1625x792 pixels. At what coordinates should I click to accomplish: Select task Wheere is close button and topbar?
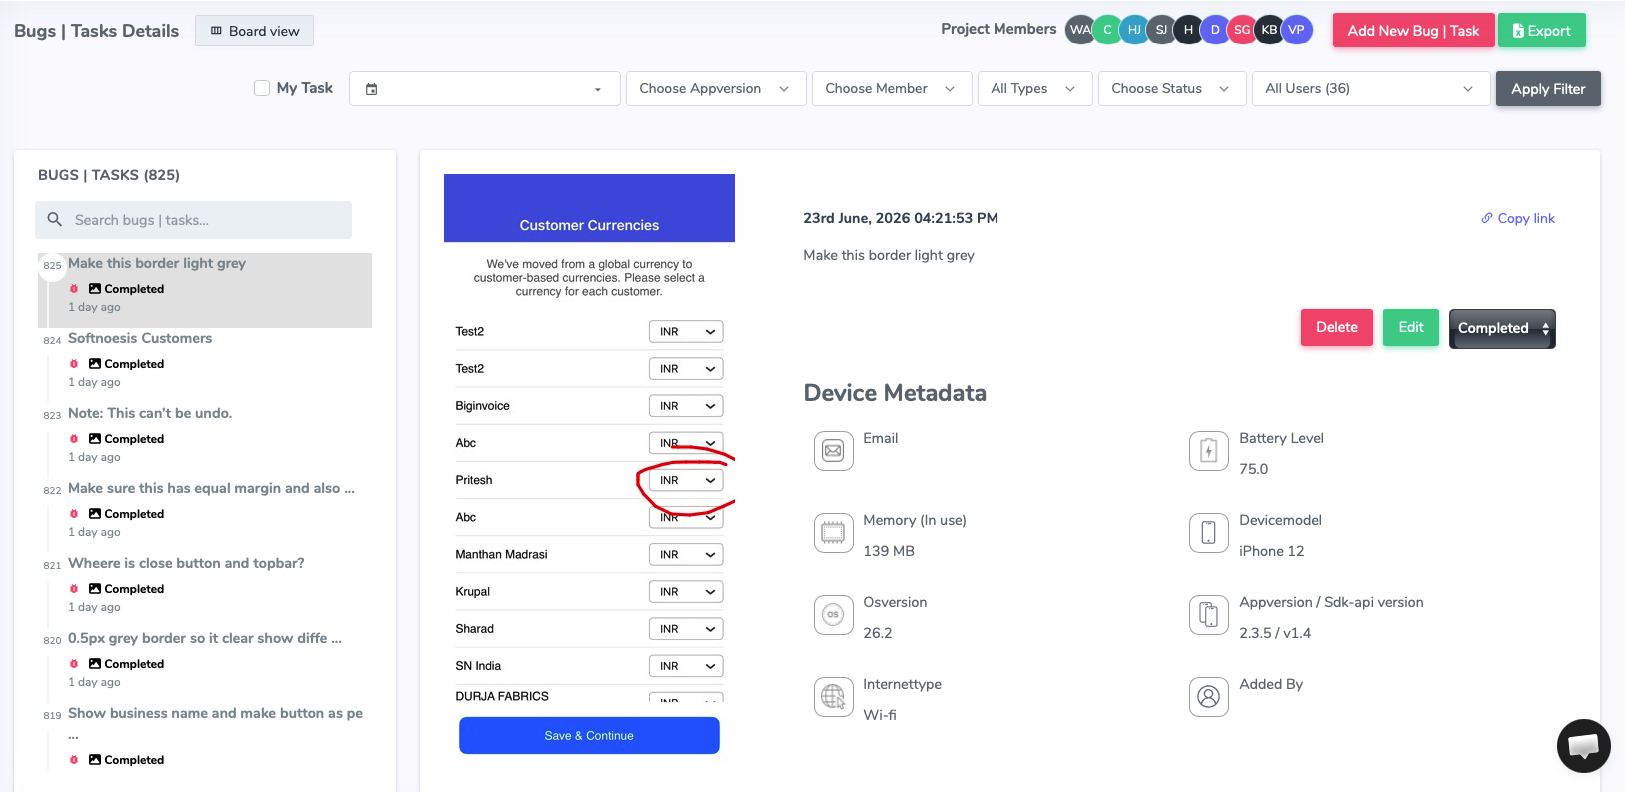tap(186, 563)
